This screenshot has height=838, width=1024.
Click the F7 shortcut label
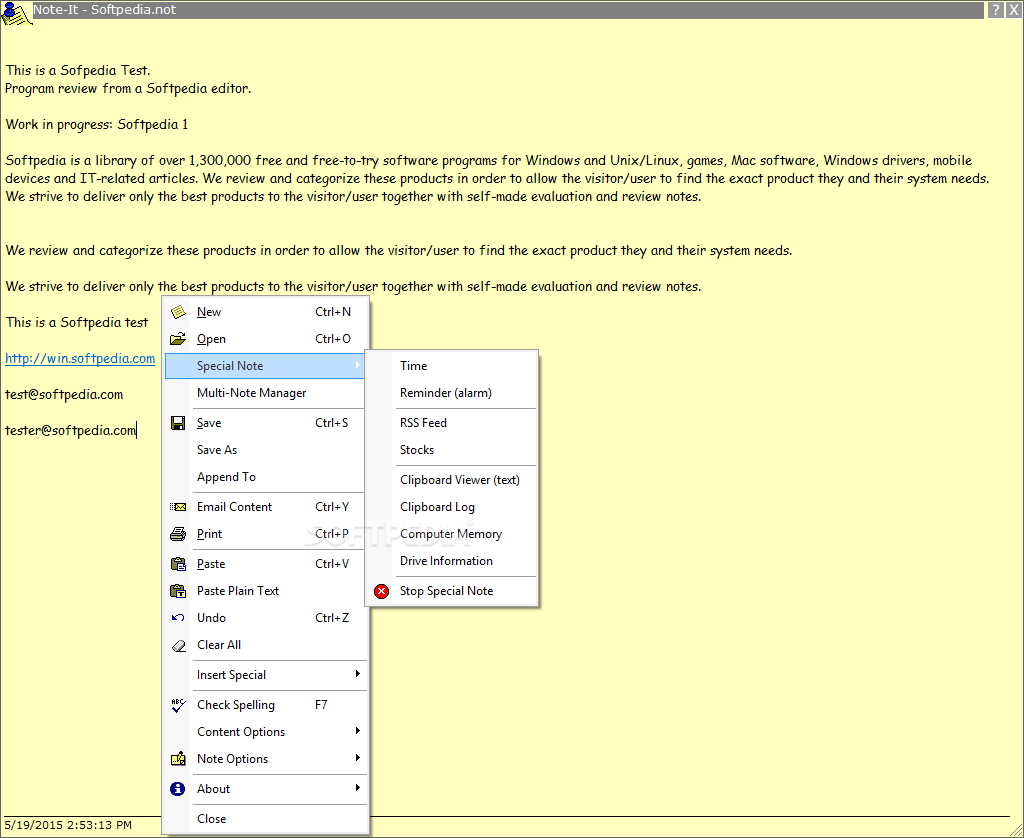click(321, 705)
